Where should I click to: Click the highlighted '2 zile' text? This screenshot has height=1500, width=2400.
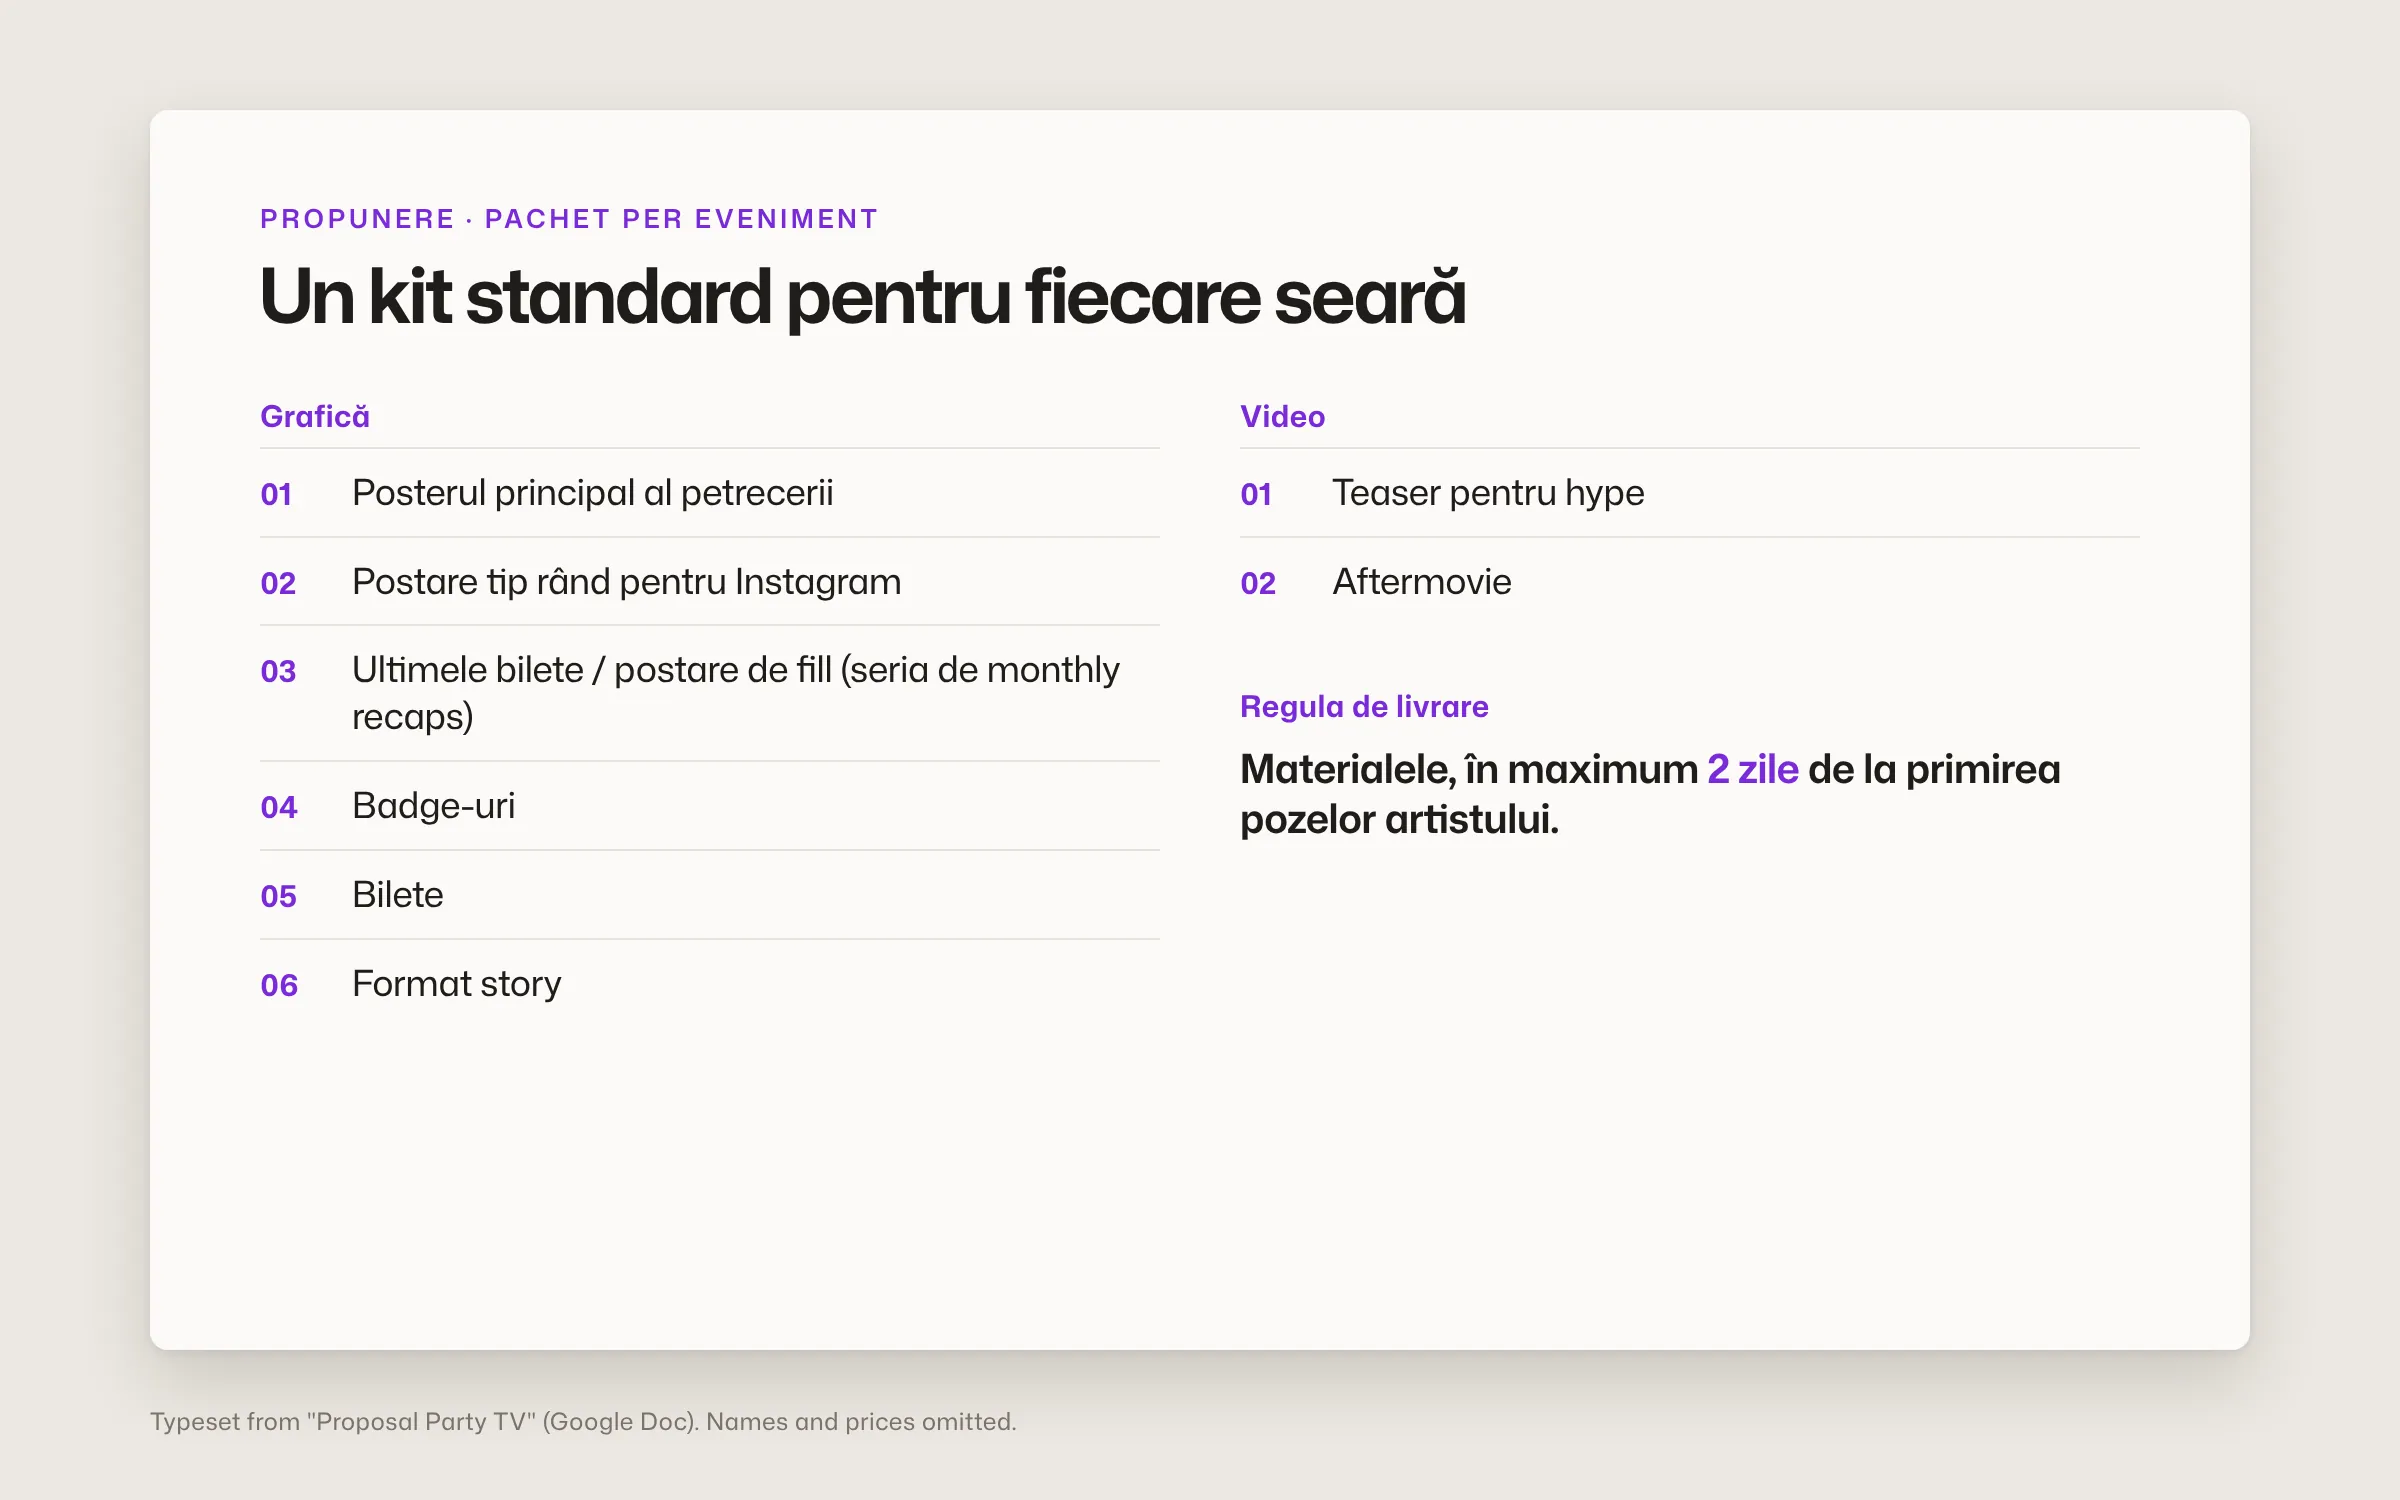[1753, 769]
